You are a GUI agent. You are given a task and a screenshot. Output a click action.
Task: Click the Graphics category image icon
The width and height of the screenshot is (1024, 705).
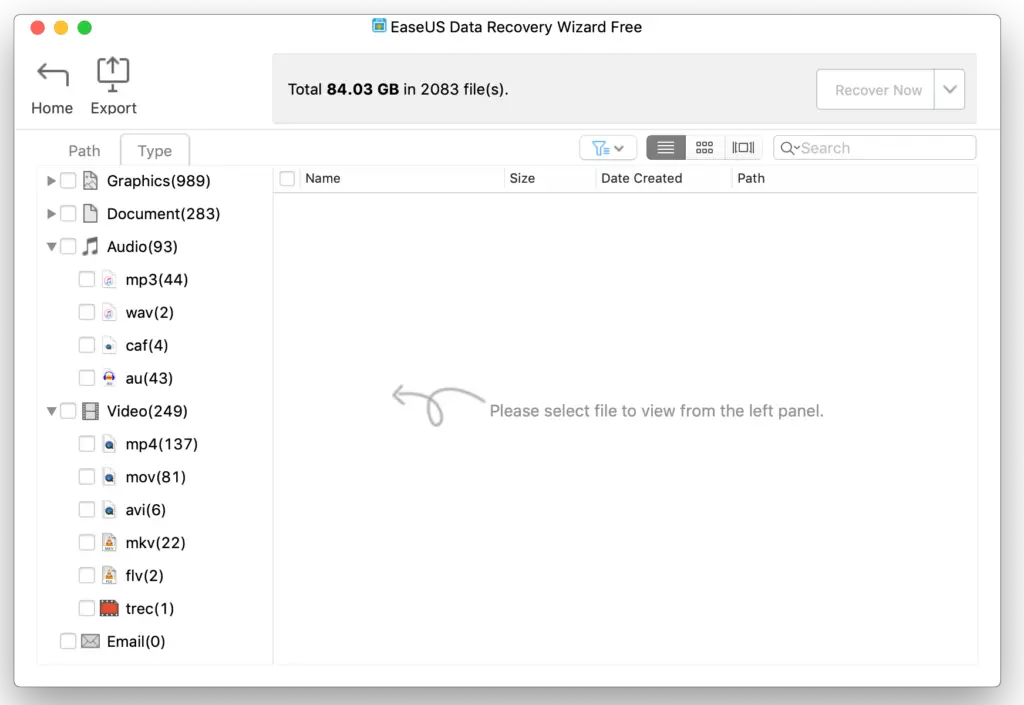tap(90, 180)
